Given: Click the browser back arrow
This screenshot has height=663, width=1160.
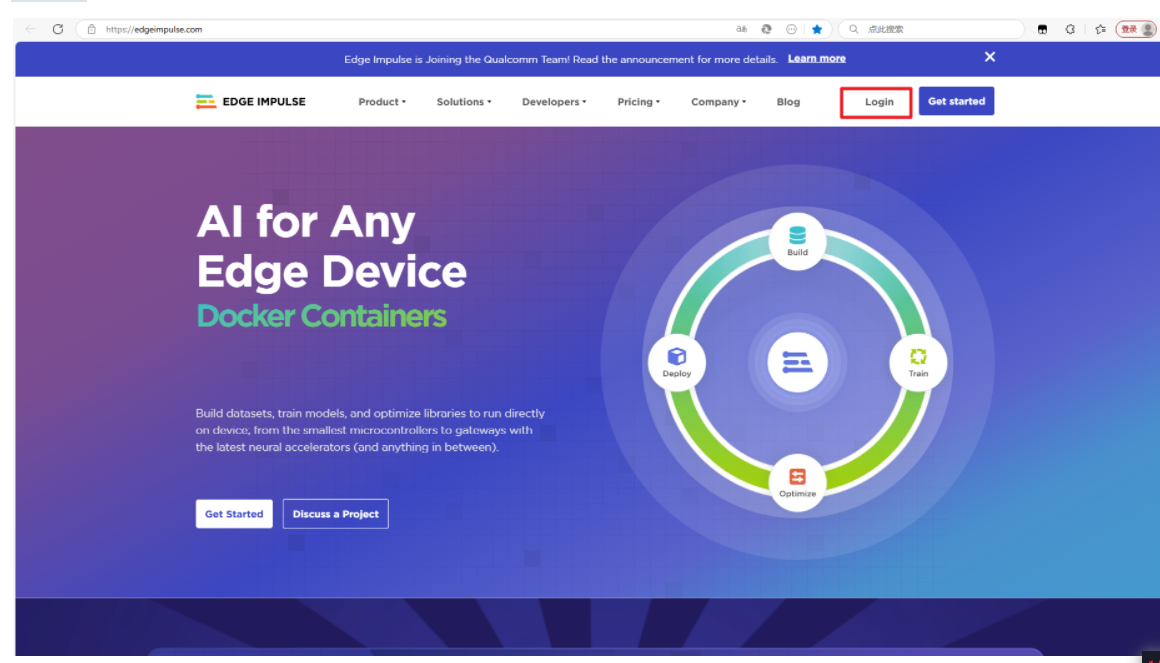Looking at the screenshot, I should point(30,29).
